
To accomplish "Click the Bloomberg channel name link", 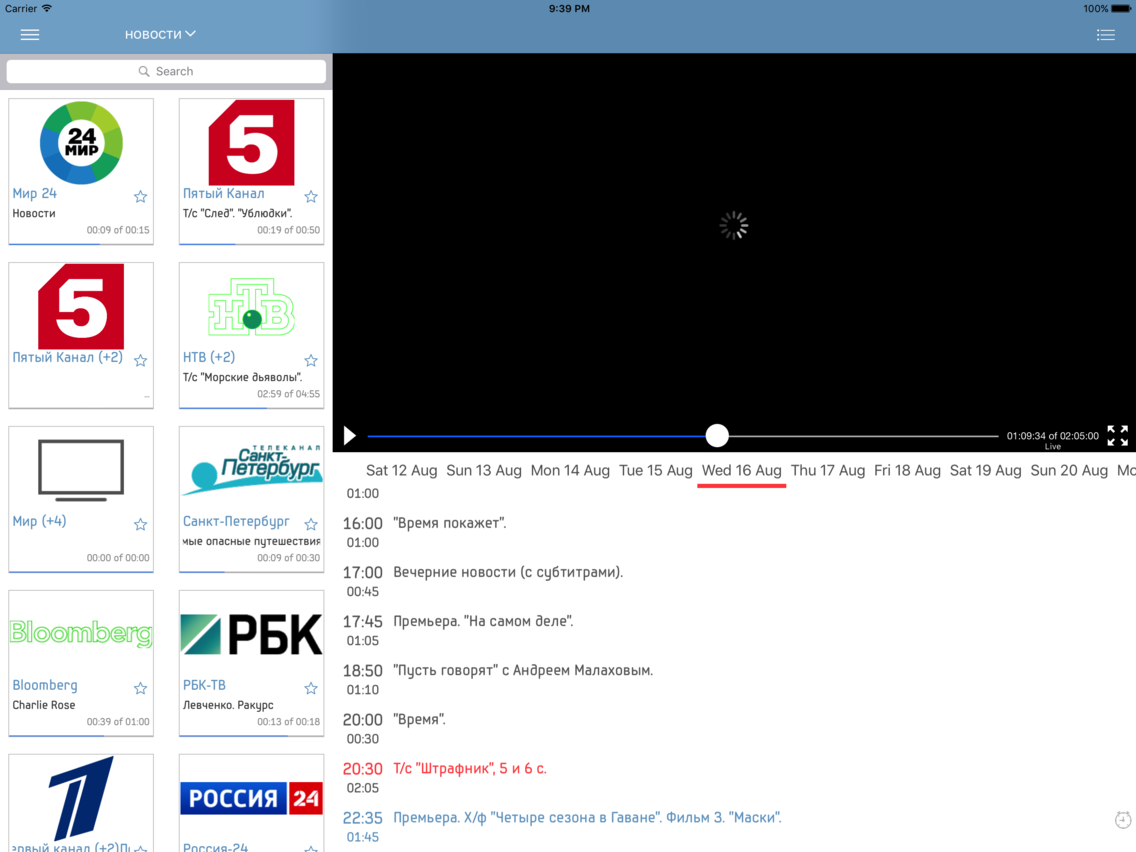I will point(45,685).
